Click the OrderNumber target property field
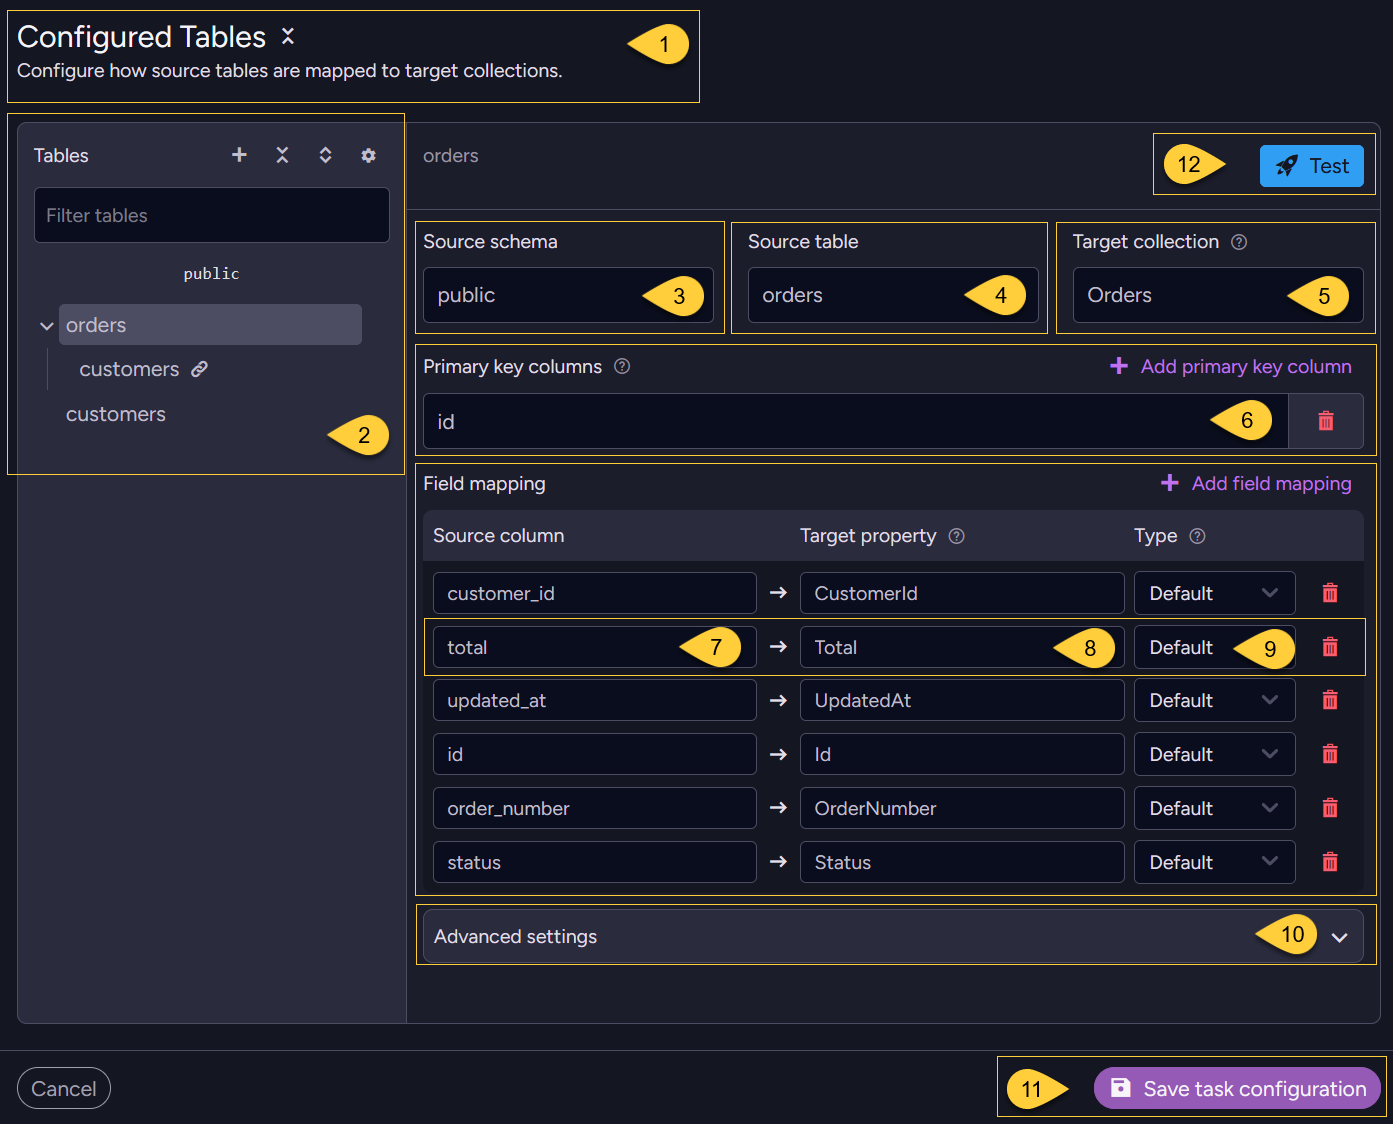 point(962,808)
